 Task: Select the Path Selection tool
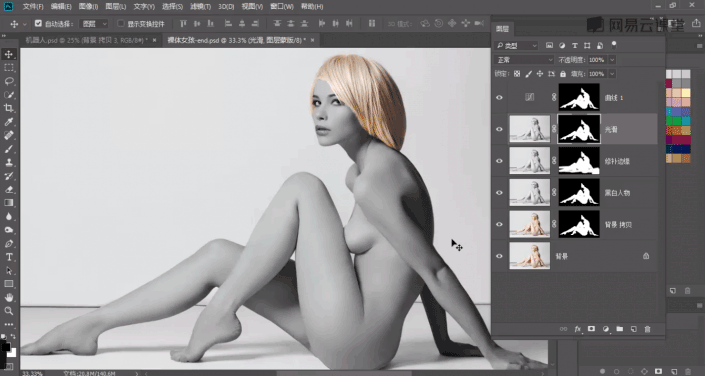click(9, 271)
